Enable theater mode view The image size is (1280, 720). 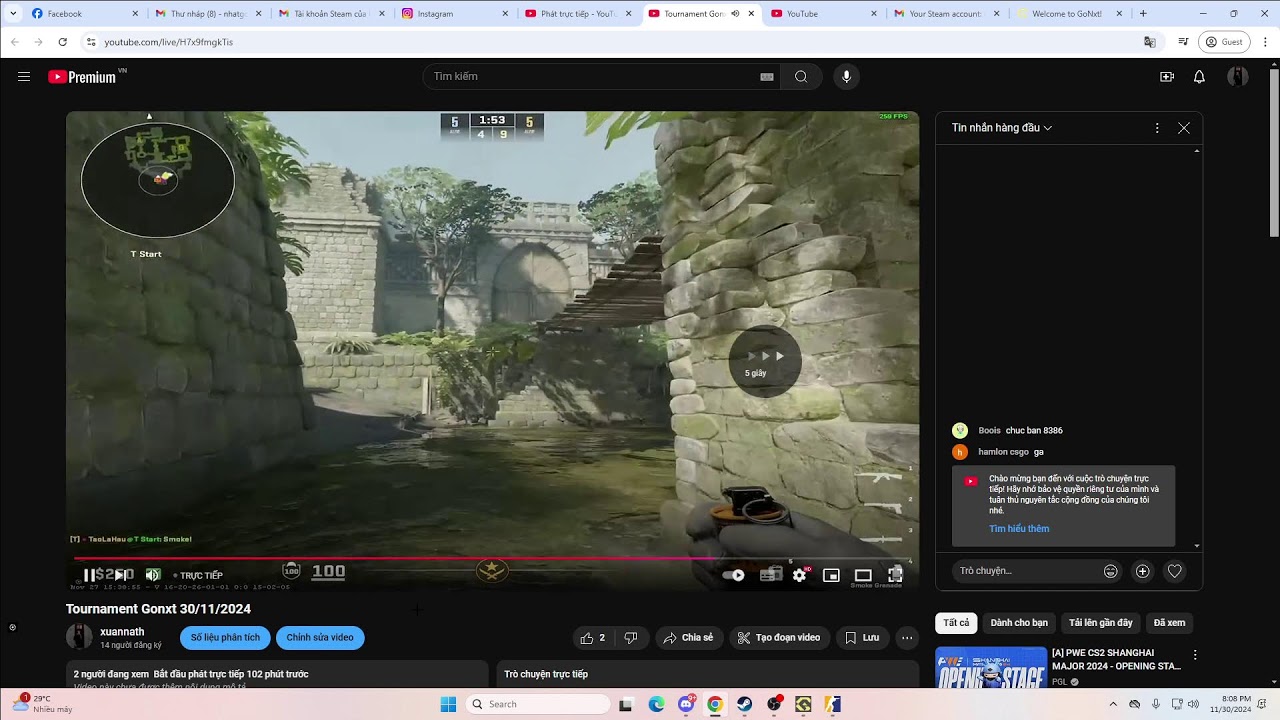[x=863, y=575]
